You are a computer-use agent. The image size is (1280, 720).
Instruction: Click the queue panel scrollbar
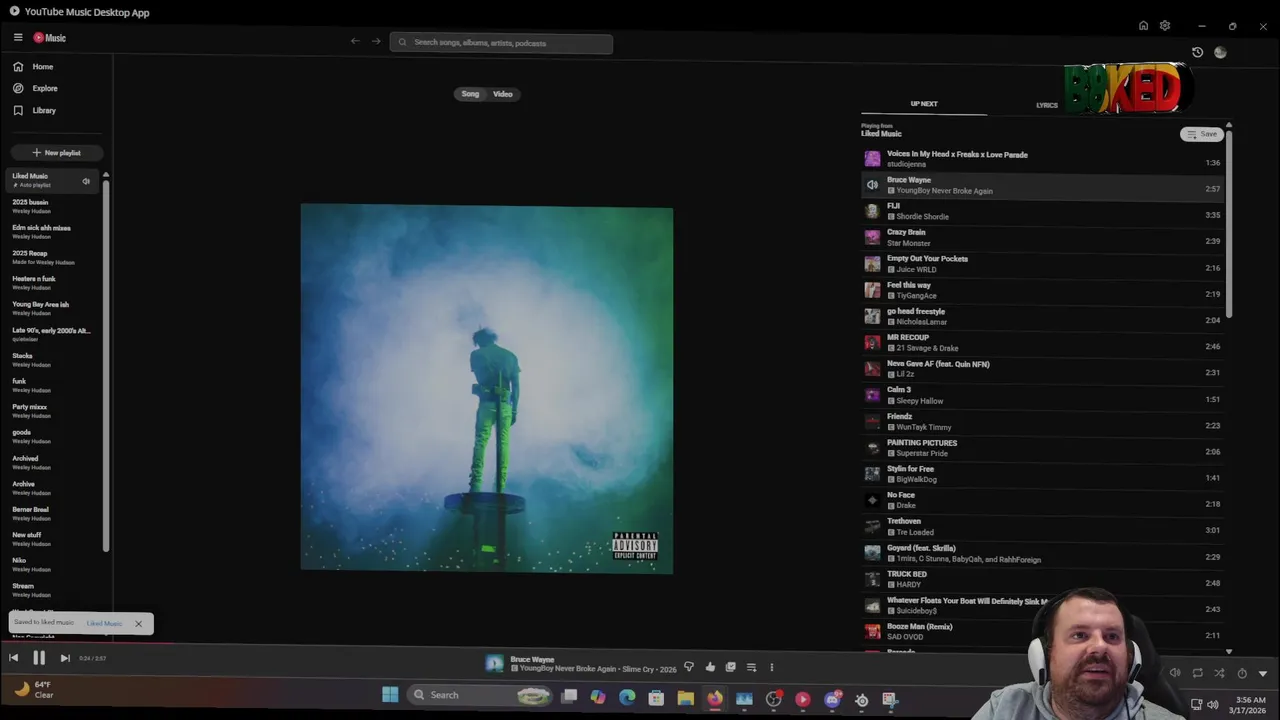[1229, 224]
